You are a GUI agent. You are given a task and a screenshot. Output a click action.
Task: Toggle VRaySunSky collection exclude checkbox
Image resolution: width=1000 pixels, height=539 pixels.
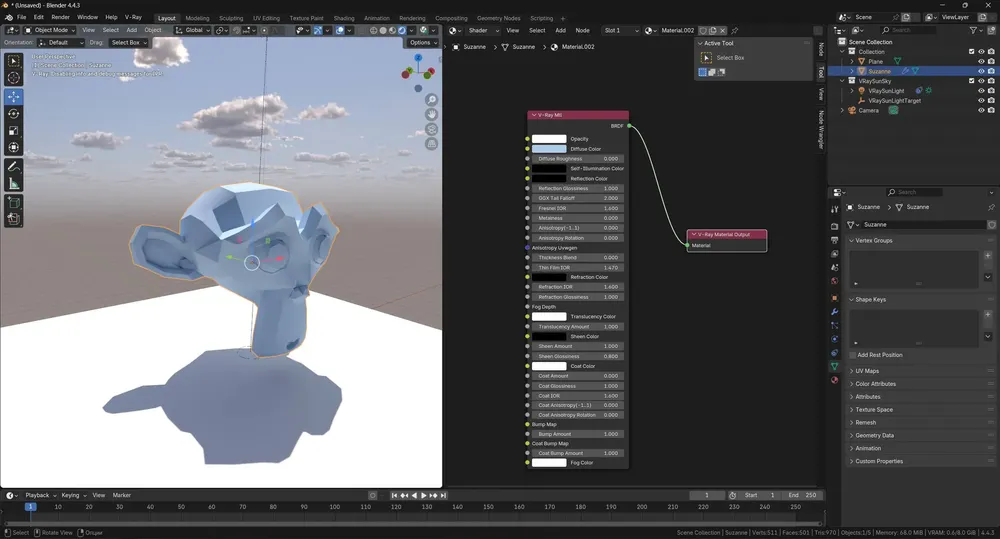[972, 81]
